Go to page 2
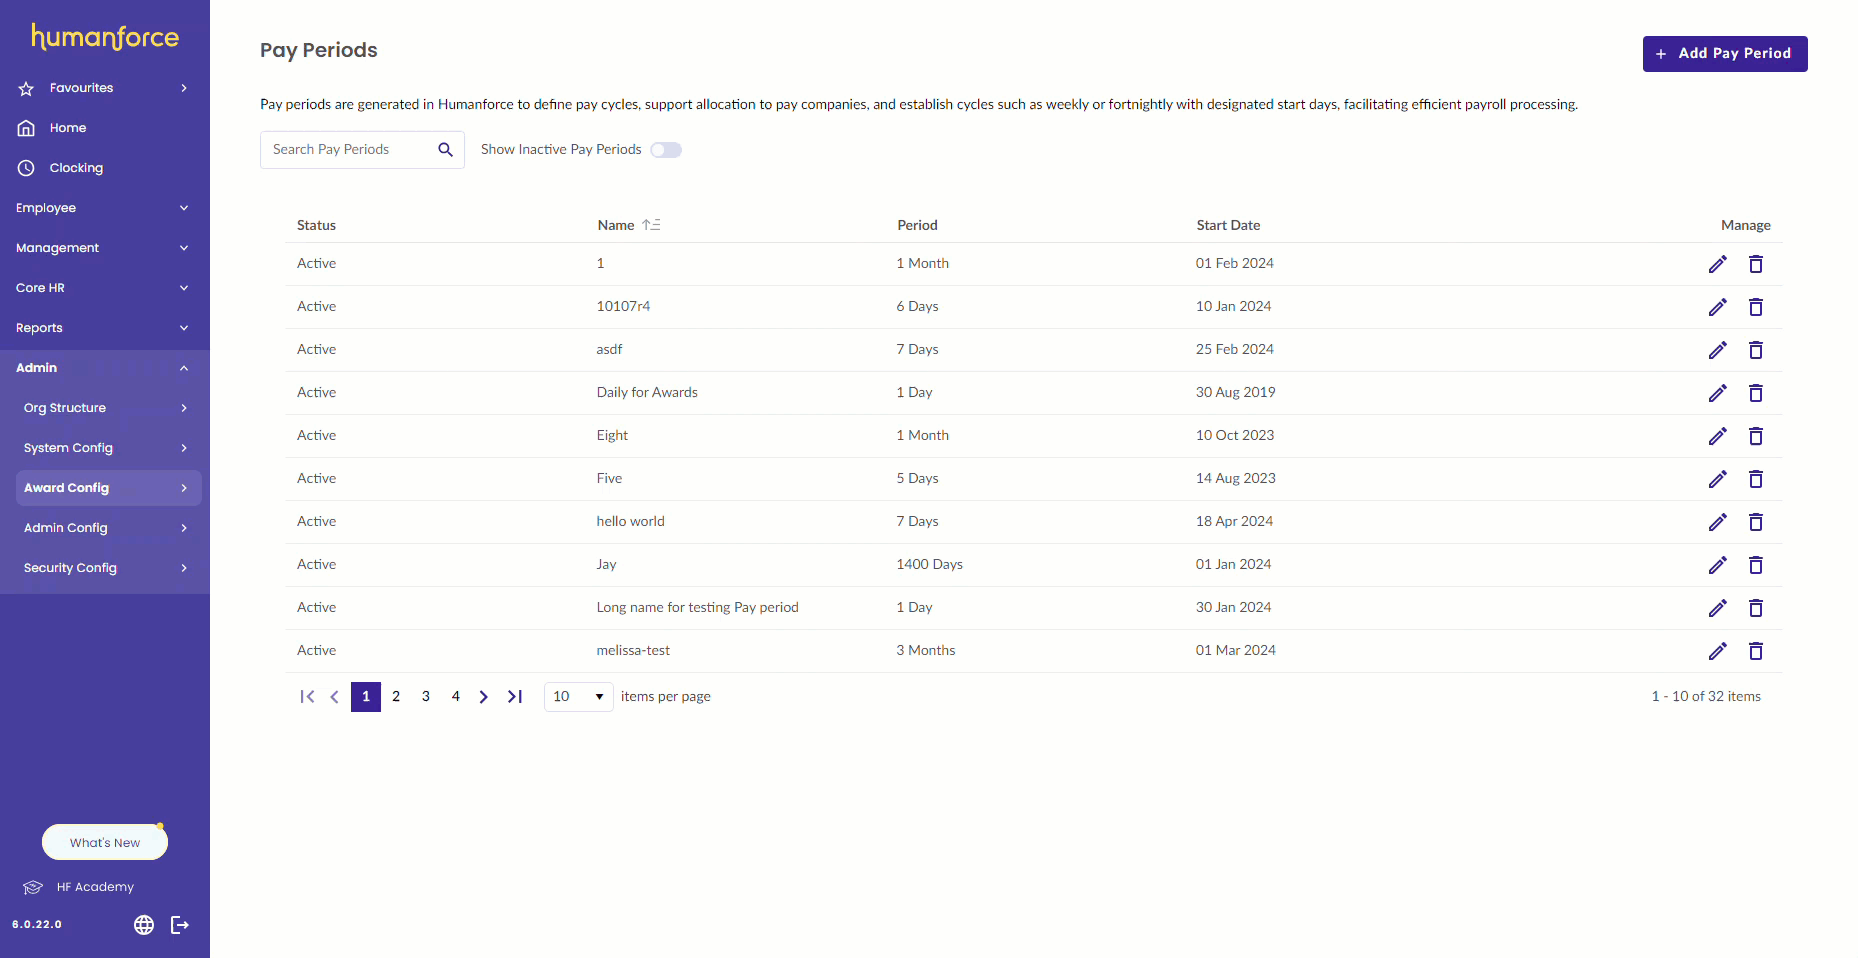 coord(396,697)
